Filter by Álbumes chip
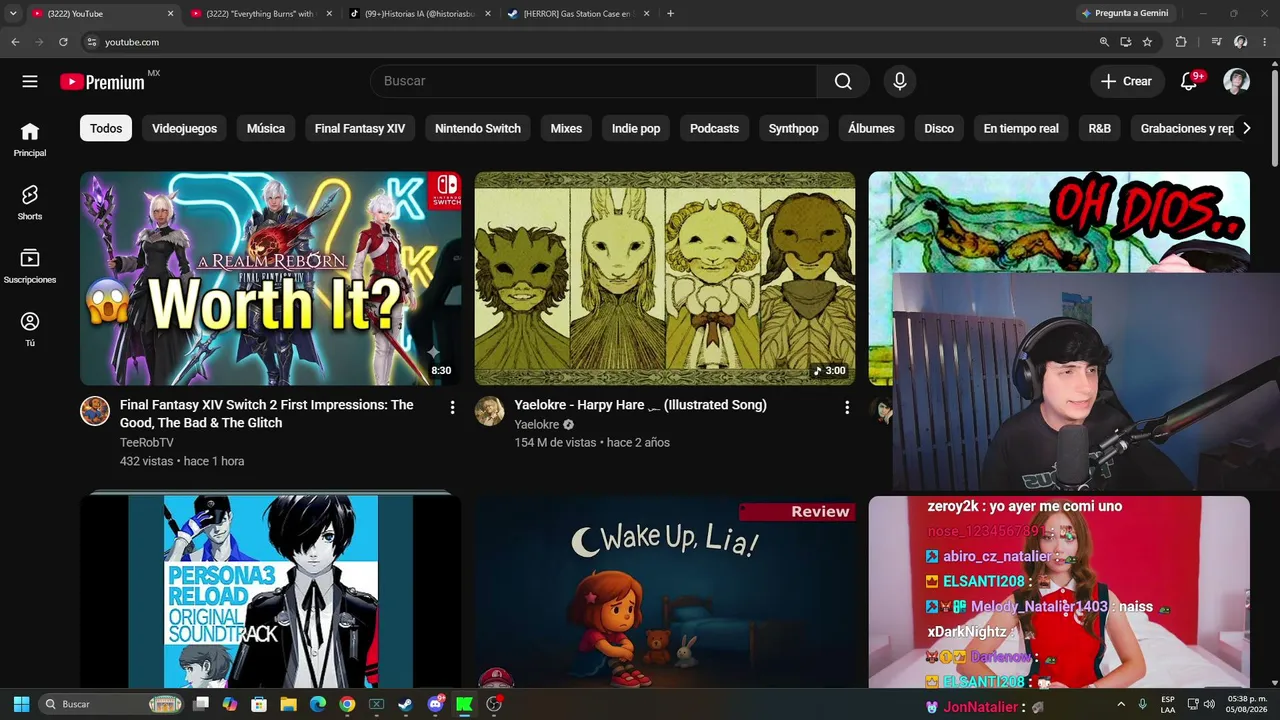 click(871, 128)
